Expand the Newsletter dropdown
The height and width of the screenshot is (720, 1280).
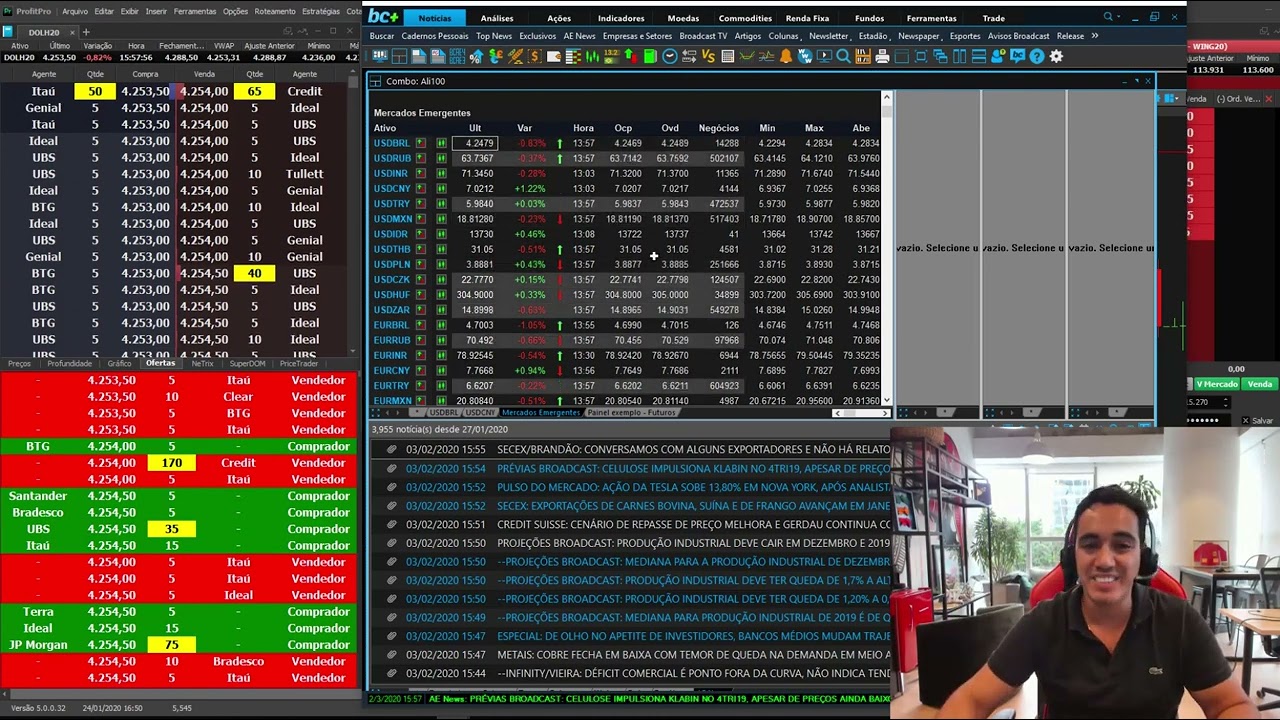pos(829,36)
